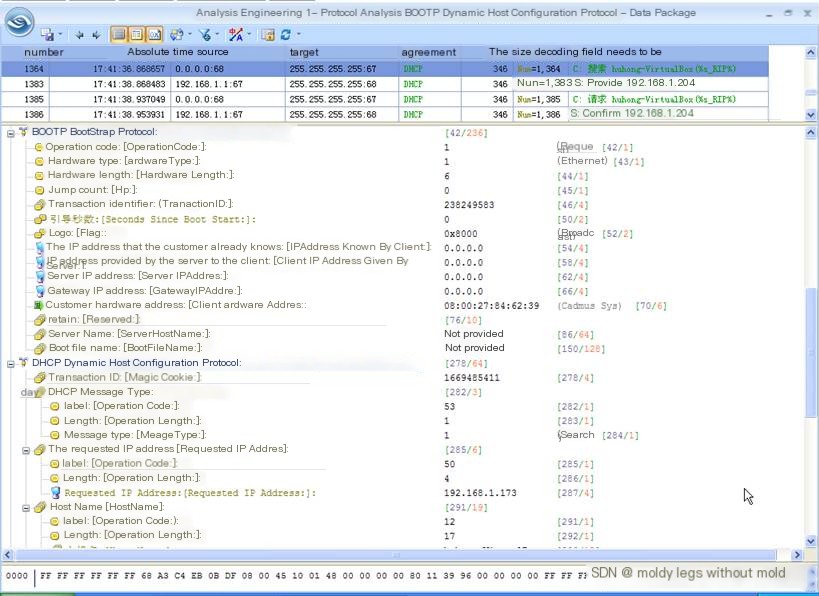The height and width of the screenshot is (596, 819).
Task: Click the packet list scroll up arrow
Action: (x=811, y=52)
